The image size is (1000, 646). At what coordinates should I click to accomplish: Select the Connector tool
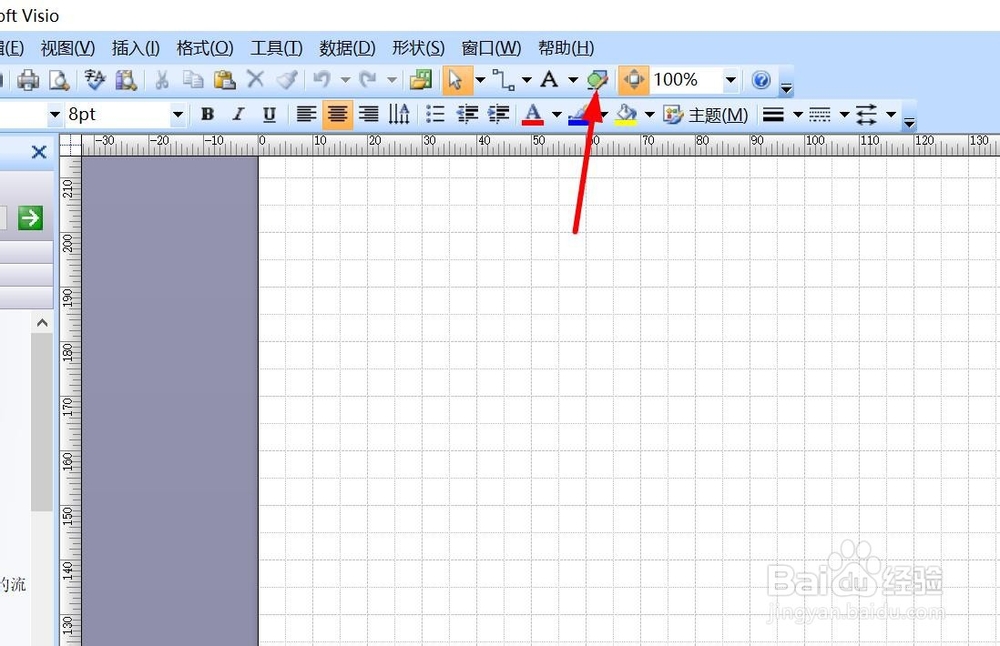pos(504,80)
